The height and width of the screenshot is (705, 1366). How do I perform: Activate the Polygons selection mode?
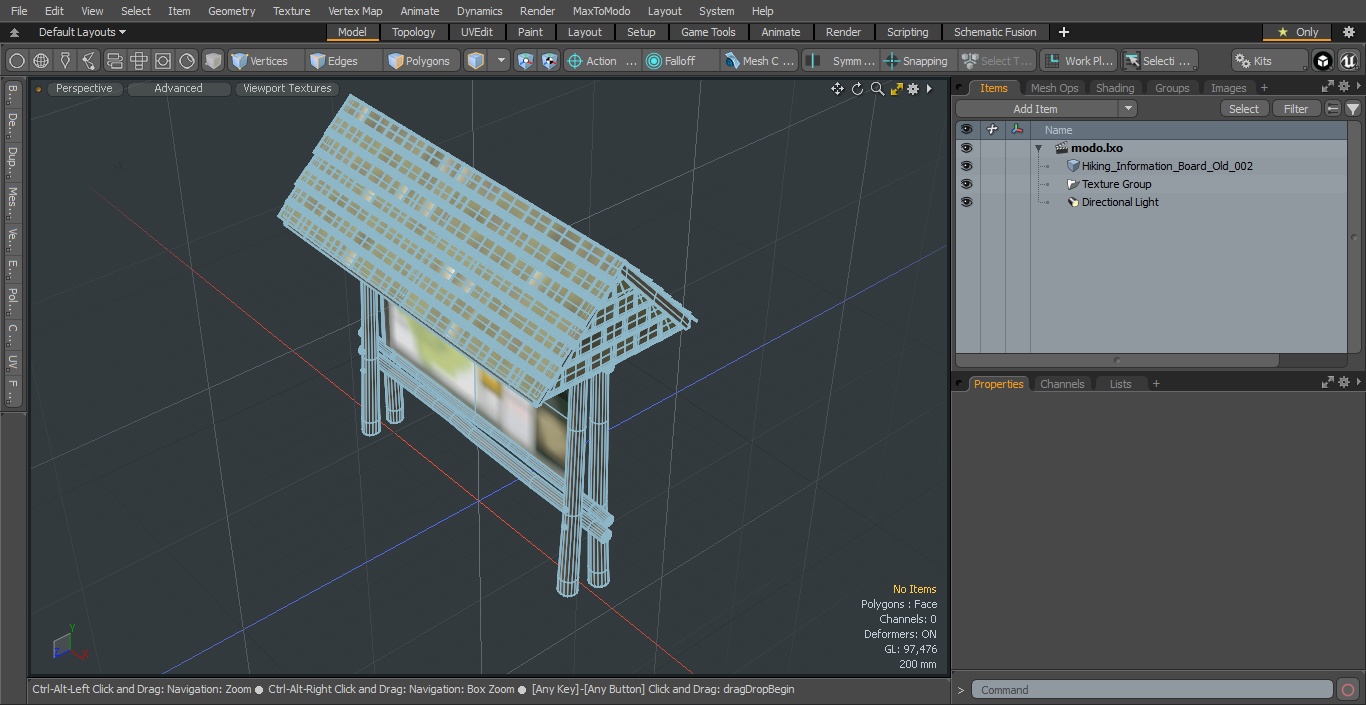click(419, 61)
